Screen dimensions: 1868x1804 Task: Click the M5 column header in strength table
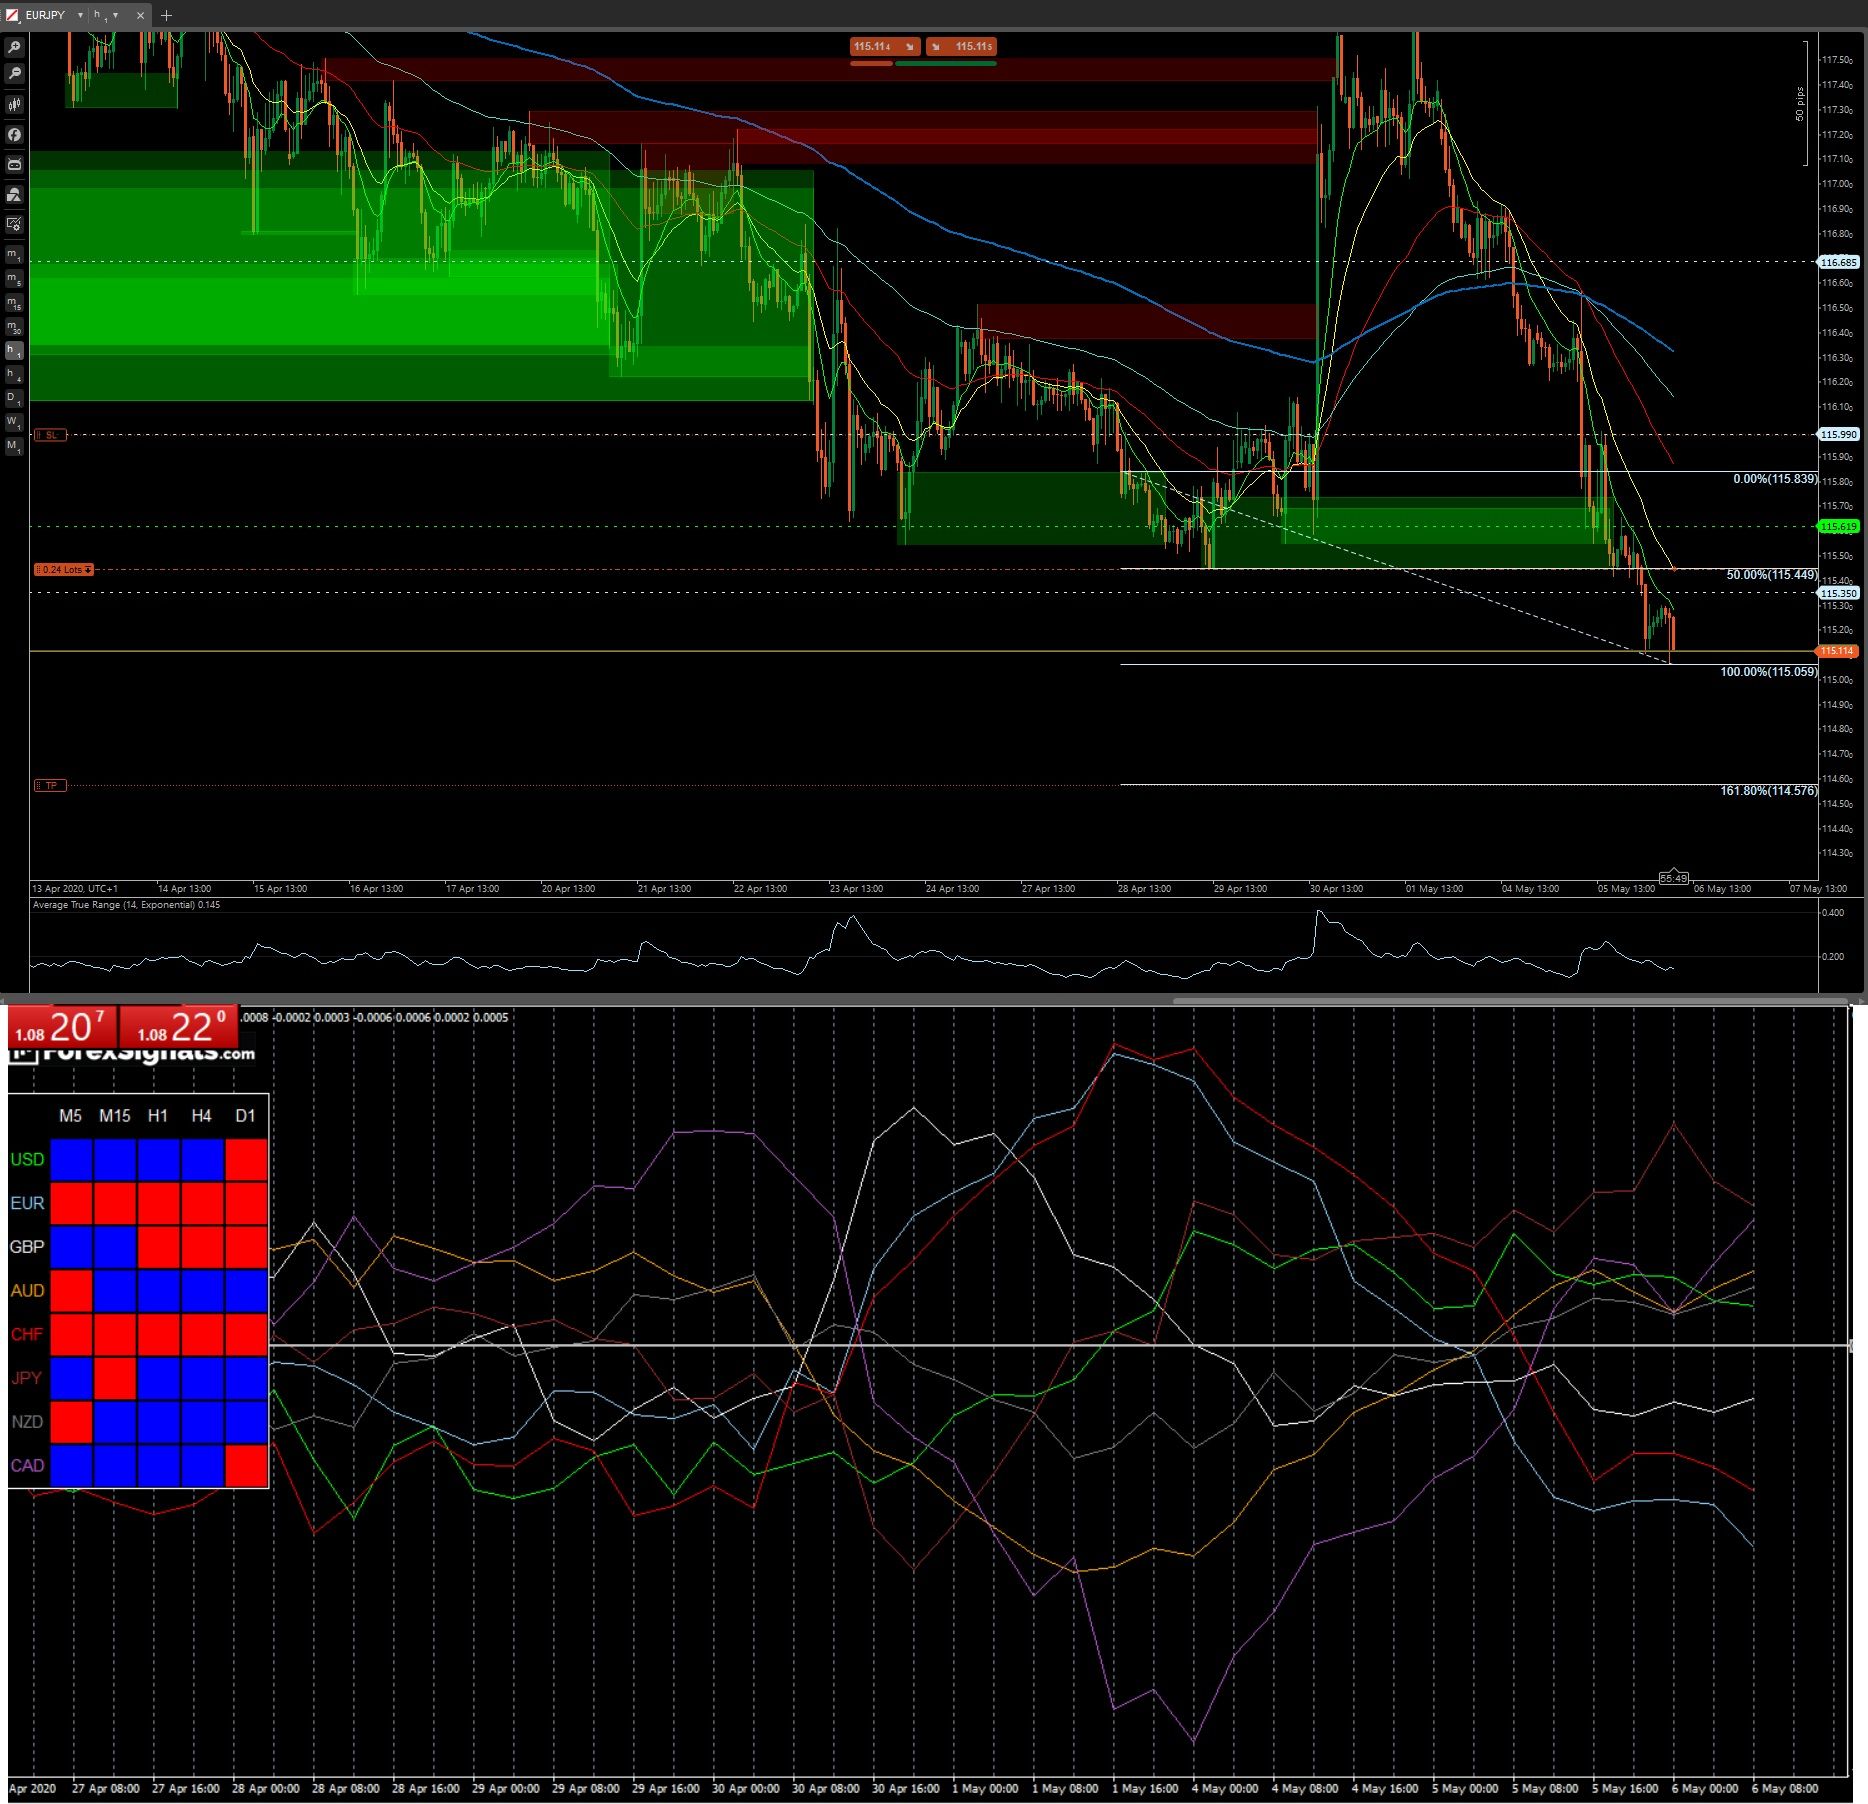pyautogui.click(x=70, y=1116)
